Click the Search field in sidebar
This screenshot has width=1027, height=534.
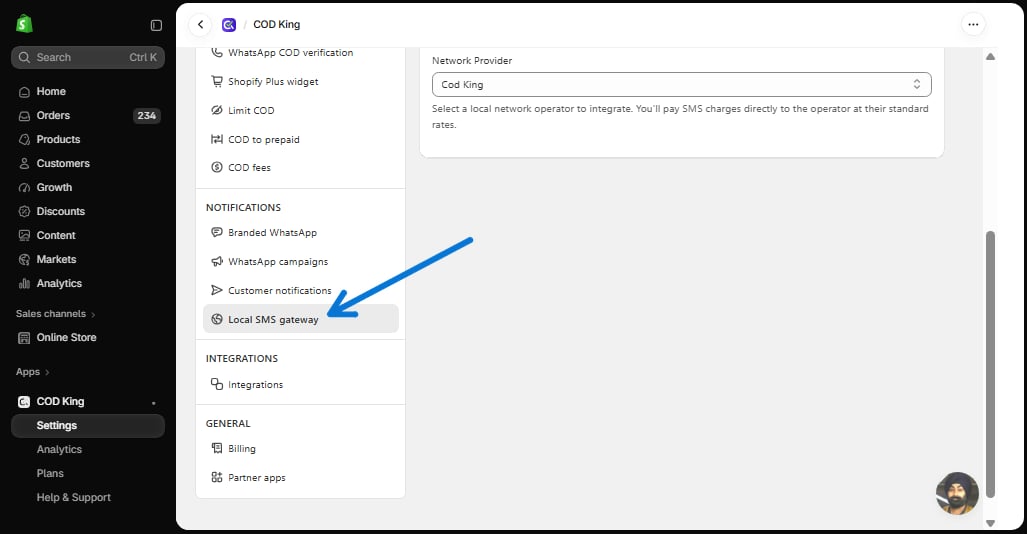(88, 57)
